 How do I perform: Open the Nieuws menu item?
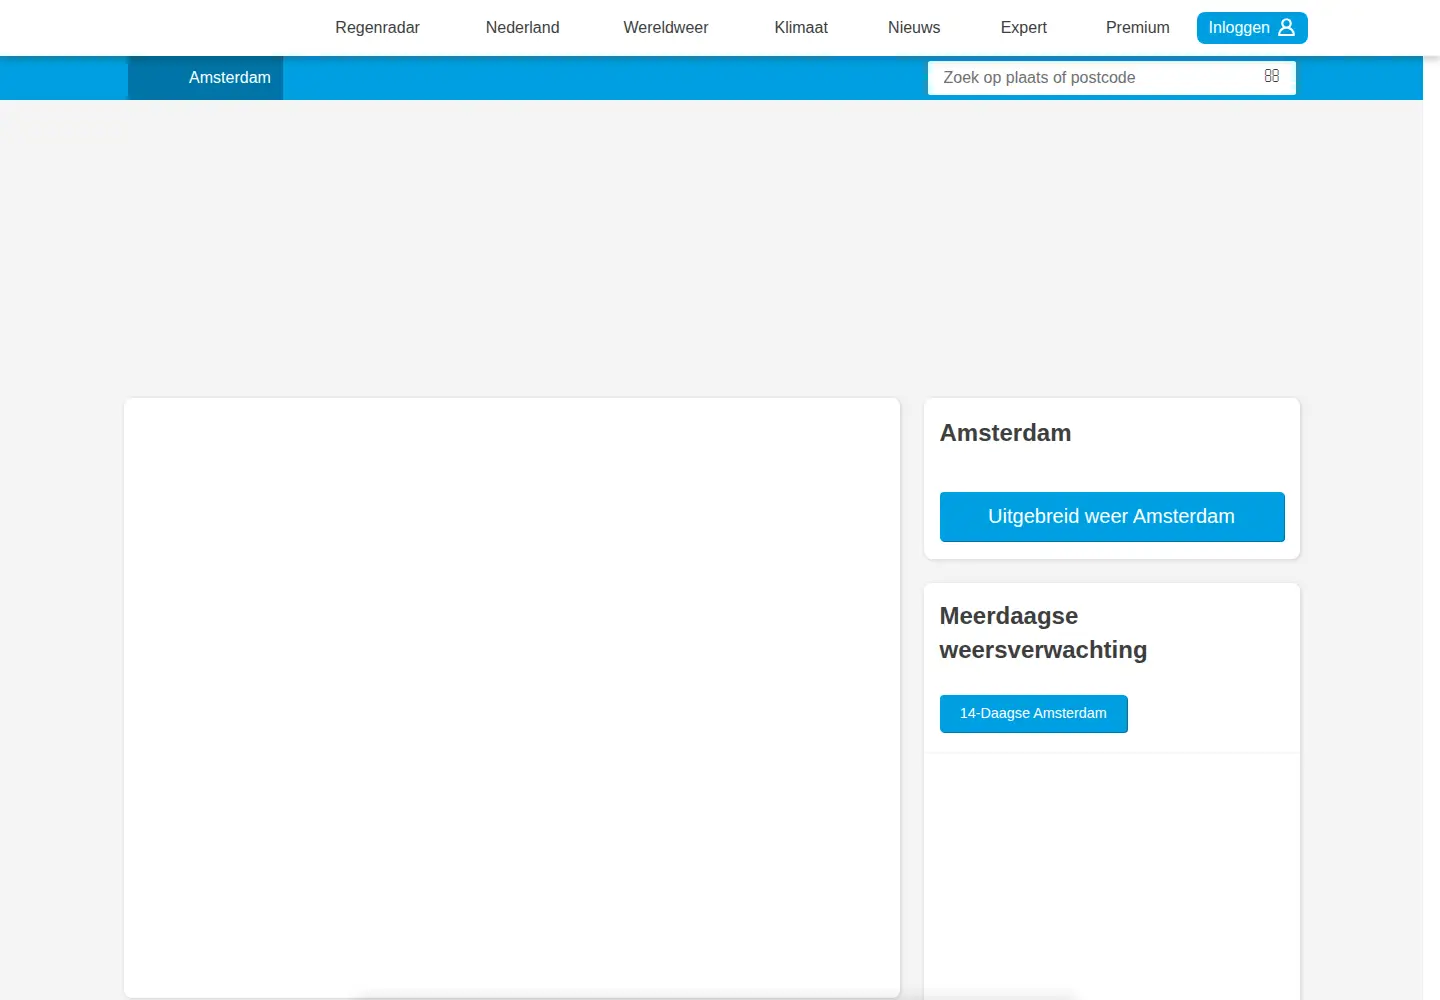point(914,28)
